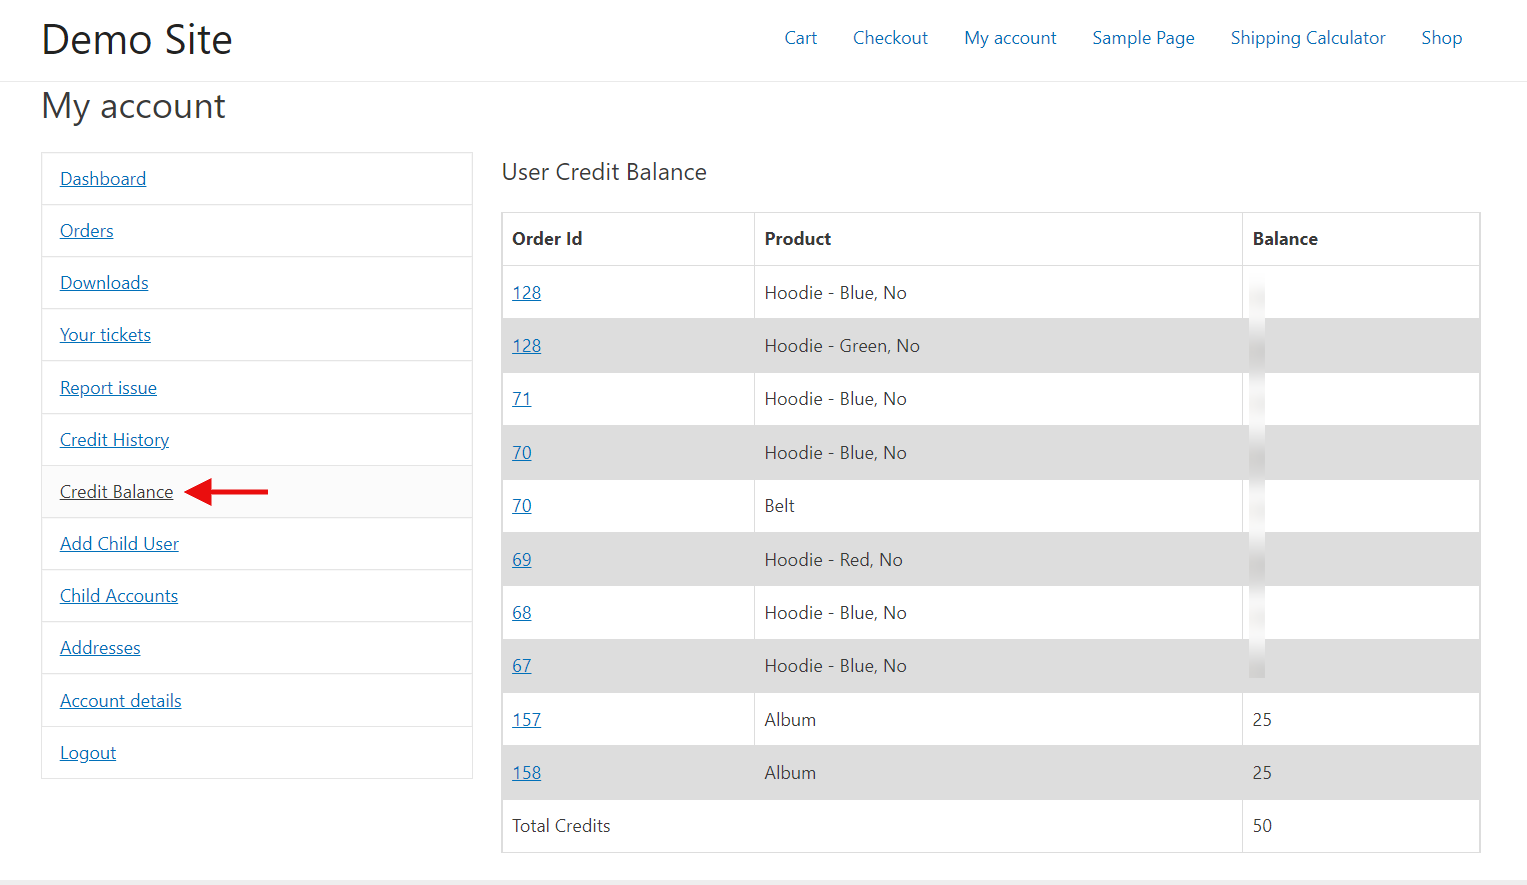Open order 70 for Hoodie - Blue
The width and height of the screenshot is (1527, 885).
click(x=521, y=453)
